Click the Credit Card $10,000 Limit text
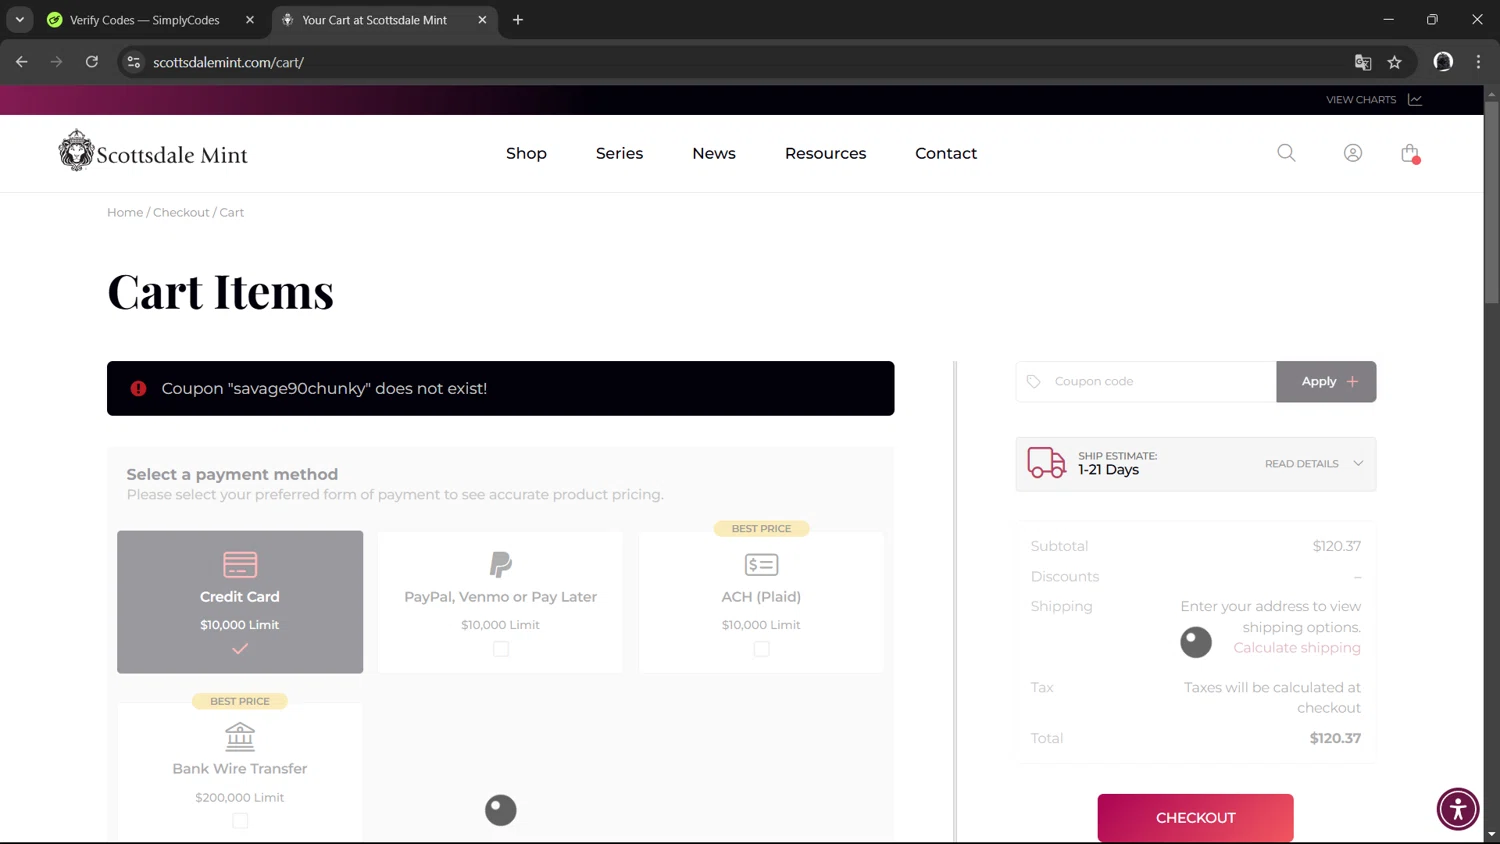This screenshot has width=1500, height=844. [240, 625]
